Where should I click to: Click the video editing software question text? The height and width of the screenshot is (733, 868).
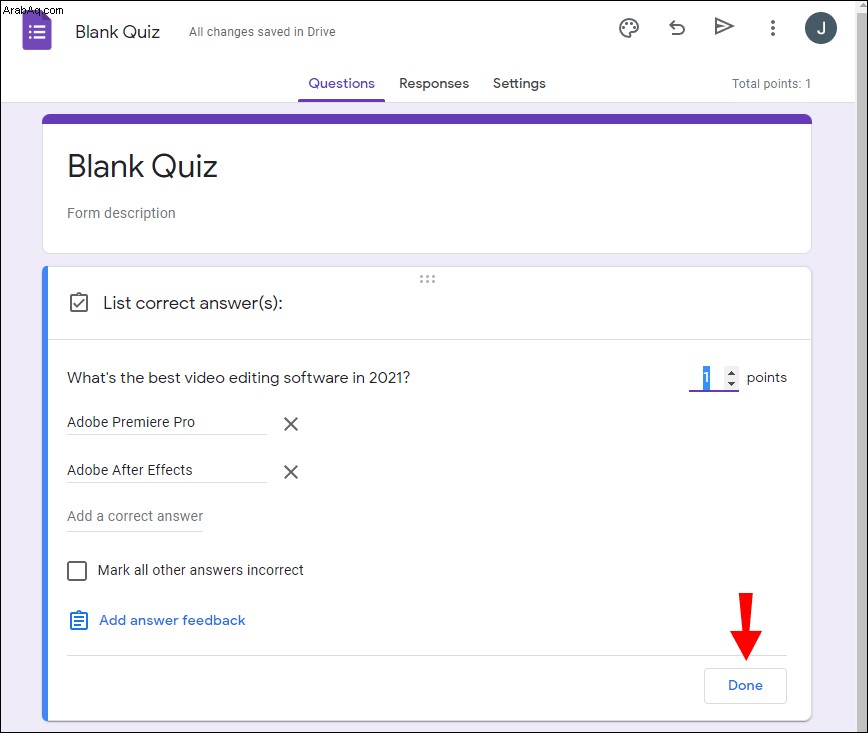pyautogui.click(x=239, y=378)
